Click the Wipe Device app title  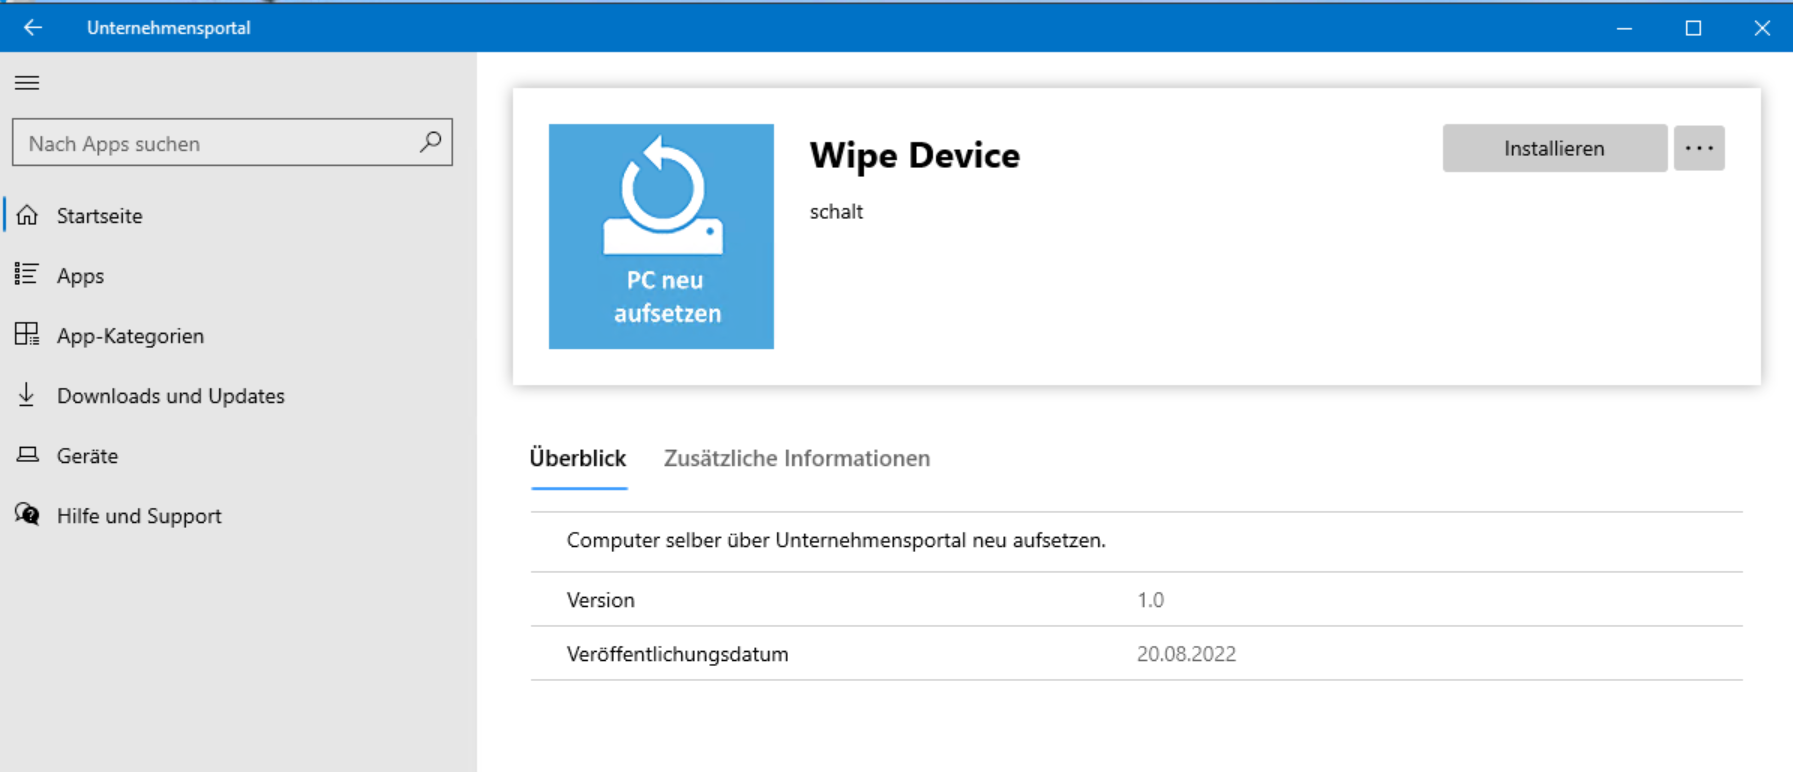tap(914, 155)
